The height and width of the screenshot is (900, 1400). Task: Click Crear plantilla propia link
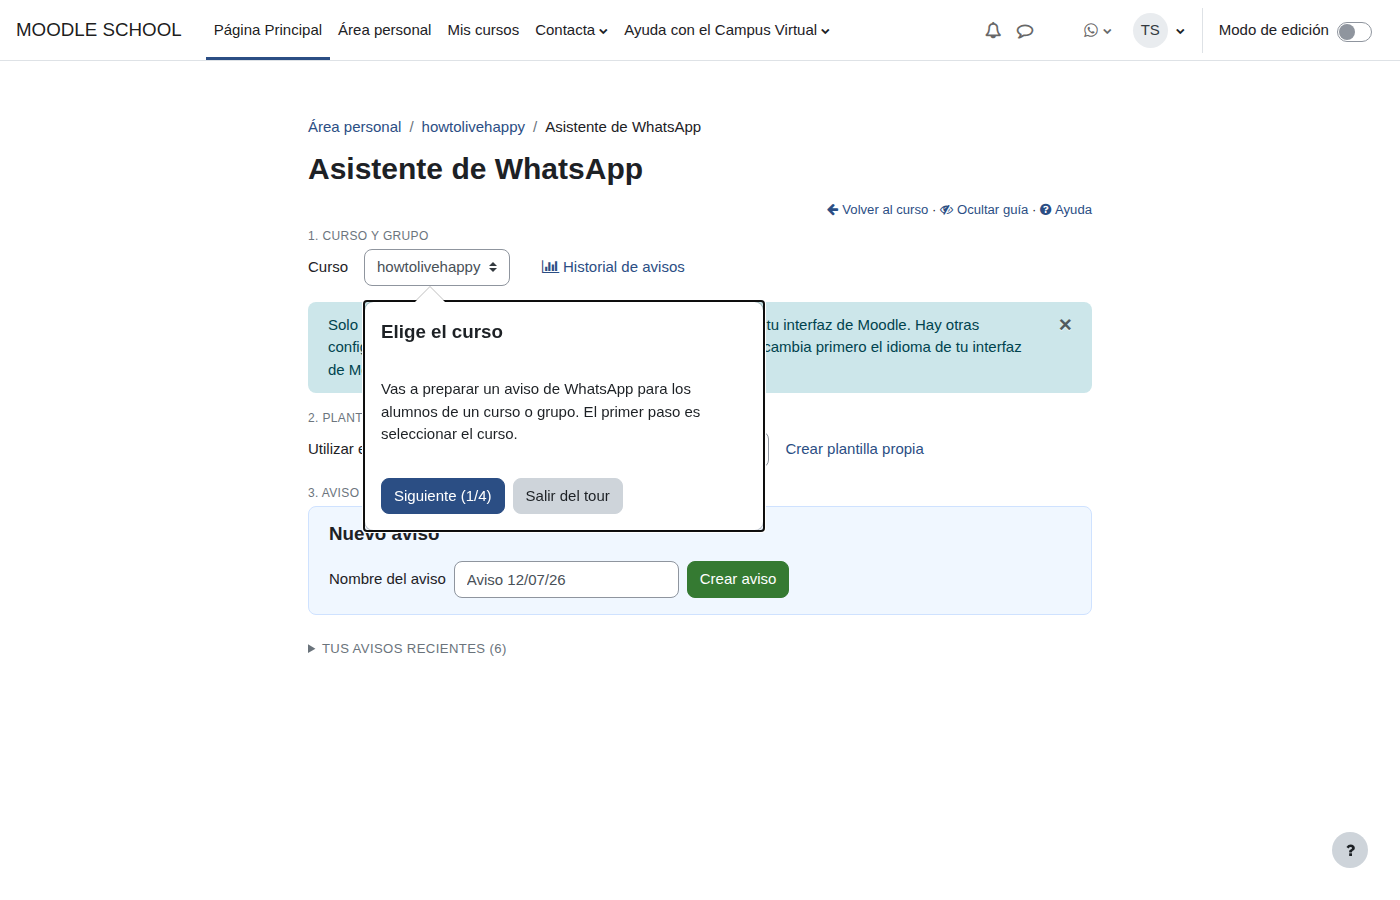(854, 449)
